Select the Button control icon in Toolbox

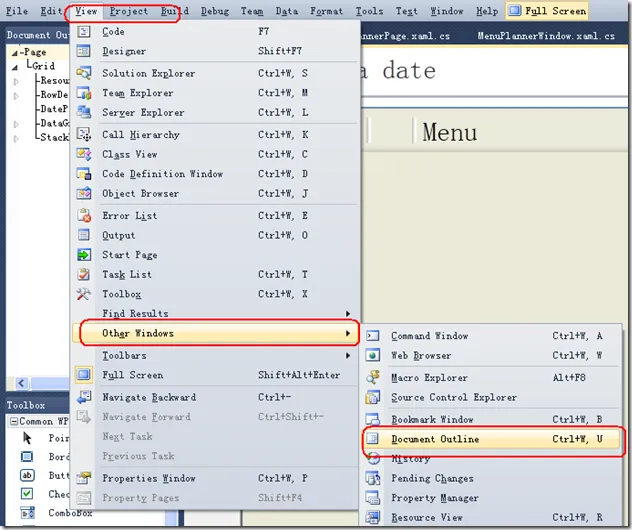[x=27, y=475]
